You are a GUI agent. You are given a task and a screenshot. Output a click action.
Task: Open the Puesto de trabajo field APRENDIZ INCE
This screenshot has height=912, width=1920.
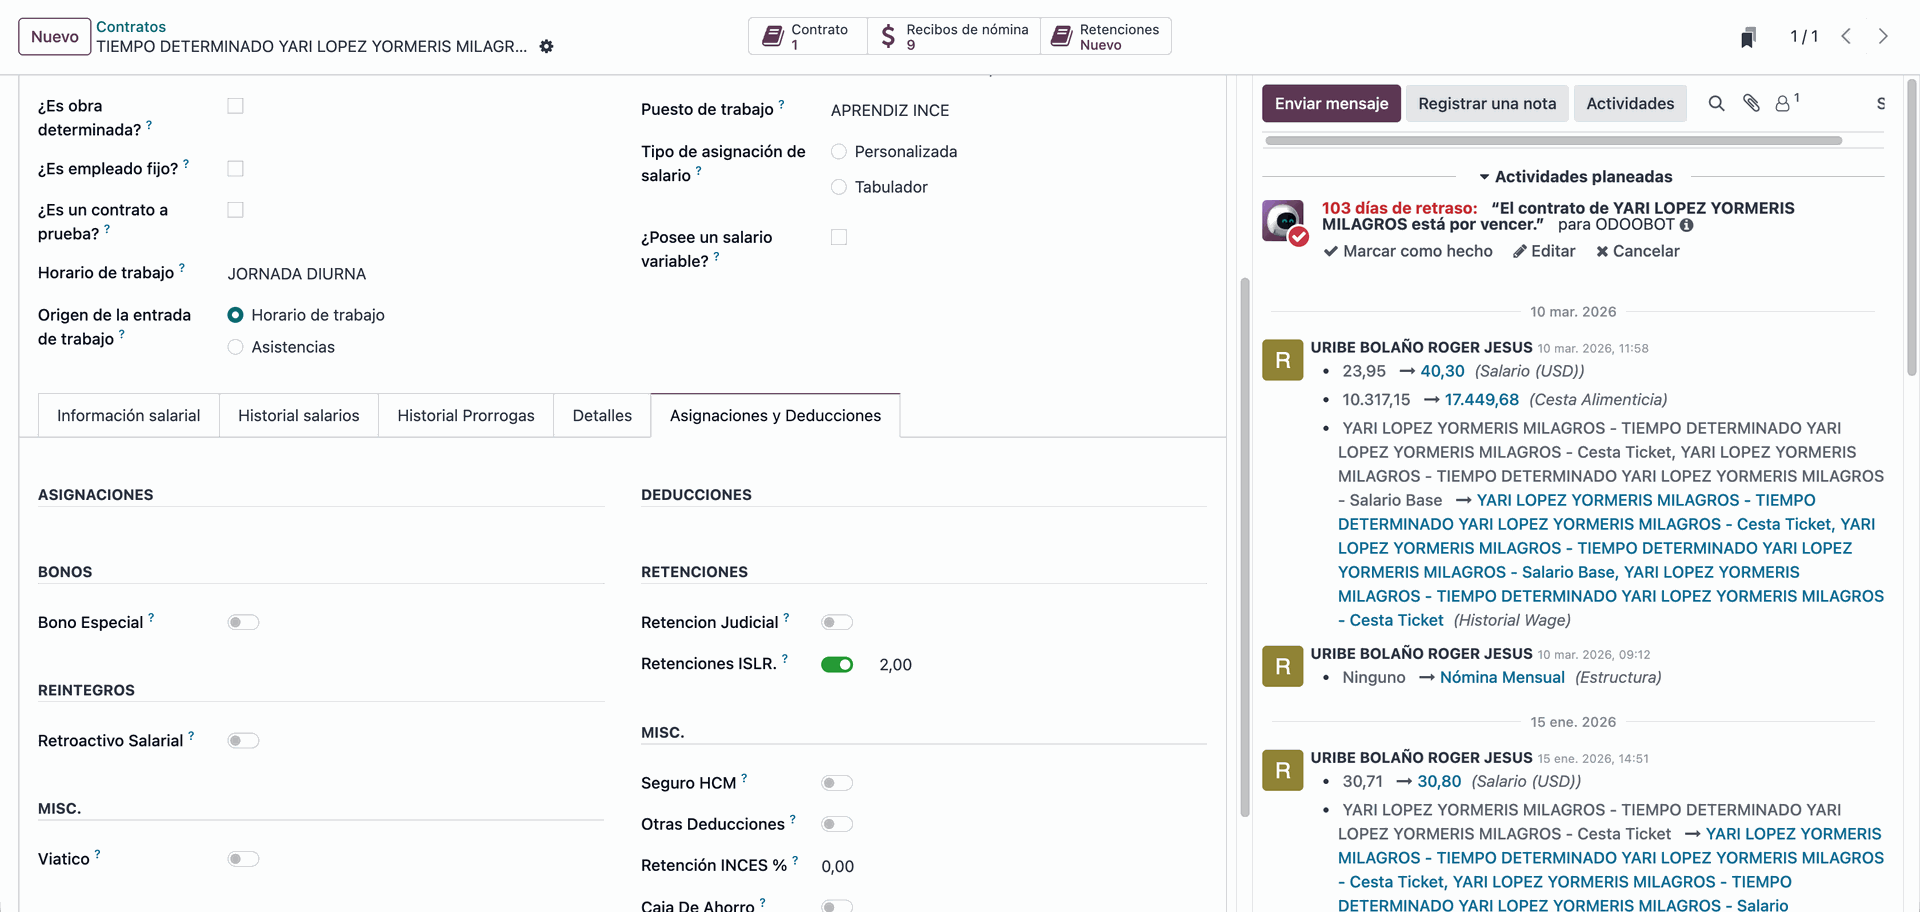pyautogui.click(x=889, y=111)
